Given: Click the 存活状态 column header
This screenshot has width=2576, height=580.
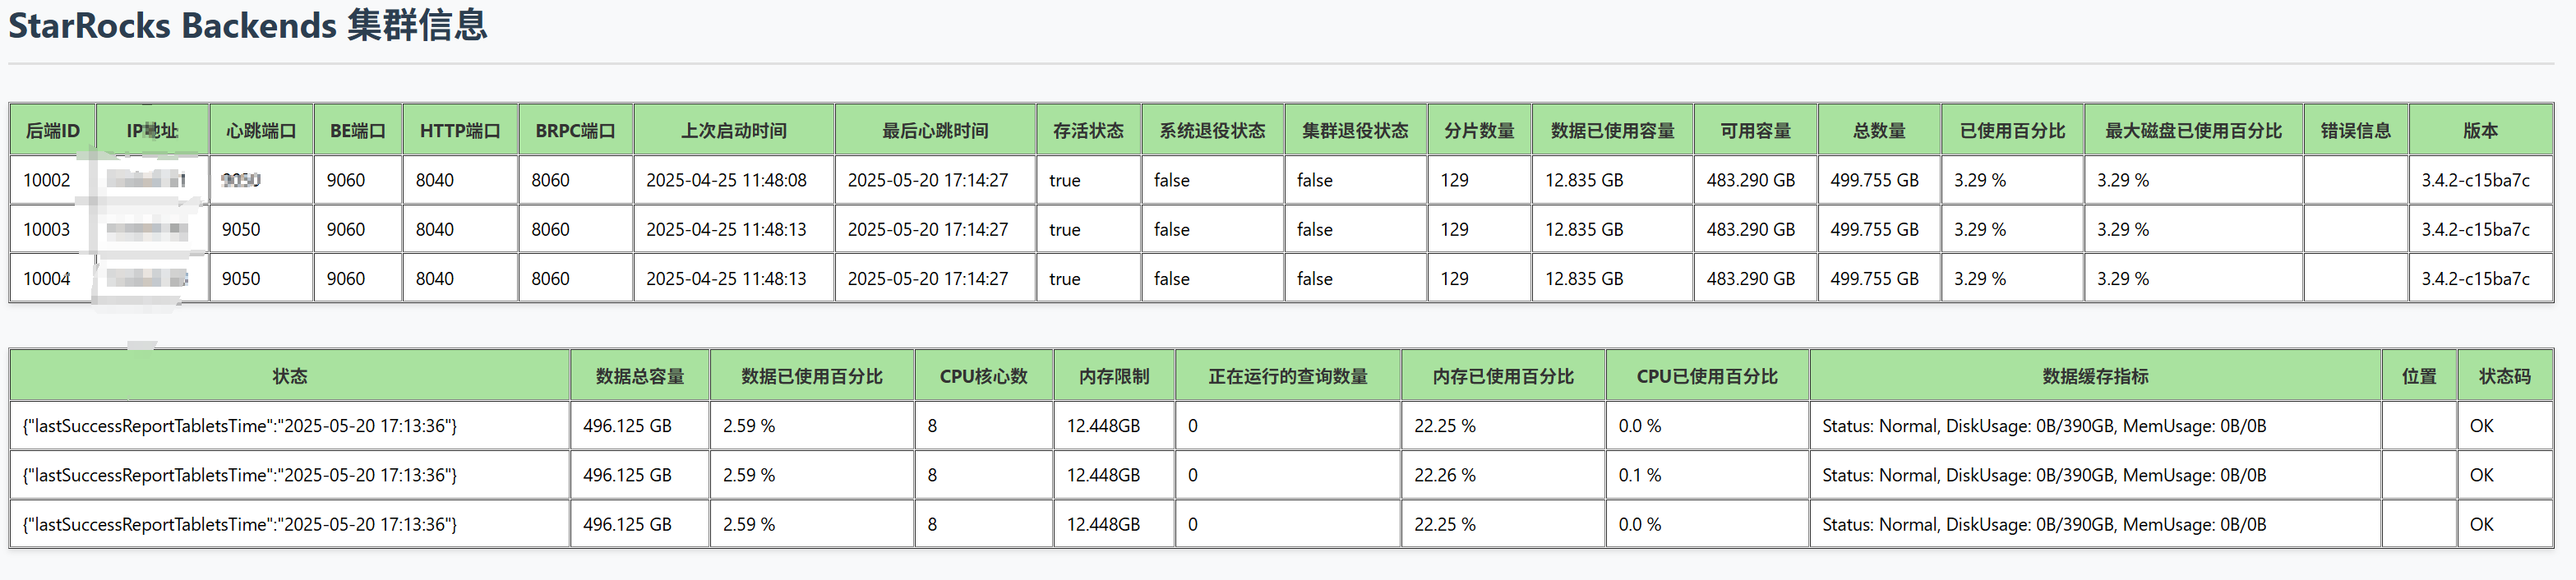Looking at the screenshot, I should point(1088,131).
